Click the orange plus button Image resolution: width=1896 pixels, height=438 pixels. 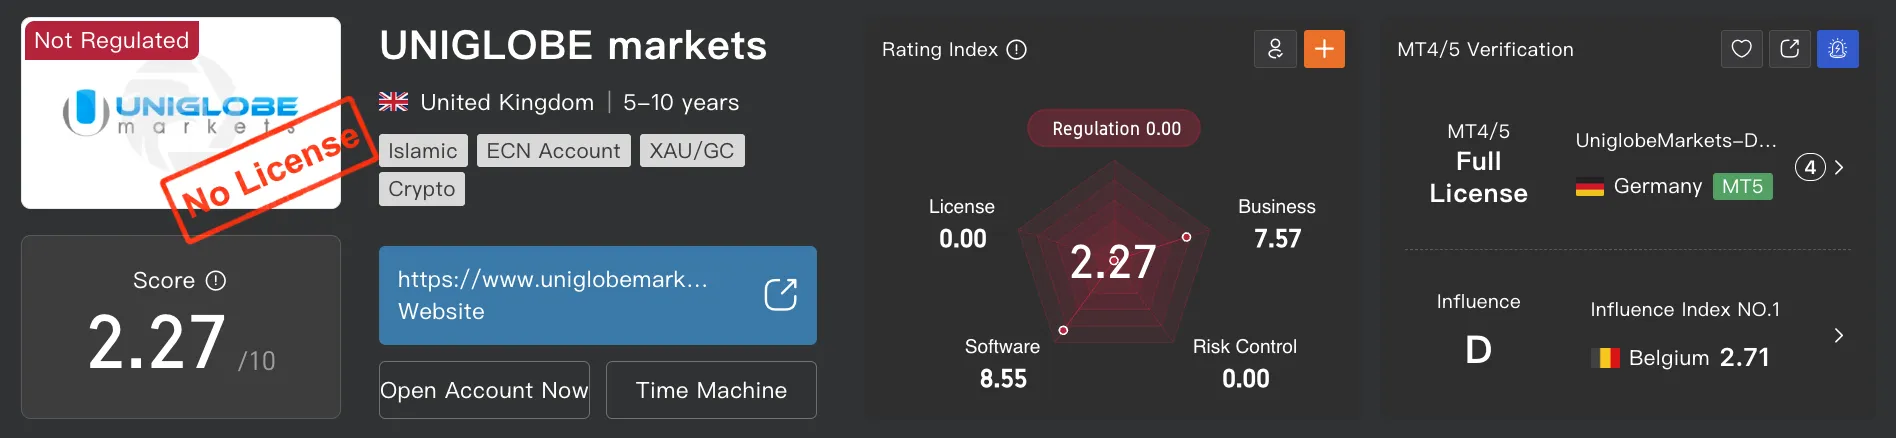pos(1324,49)
